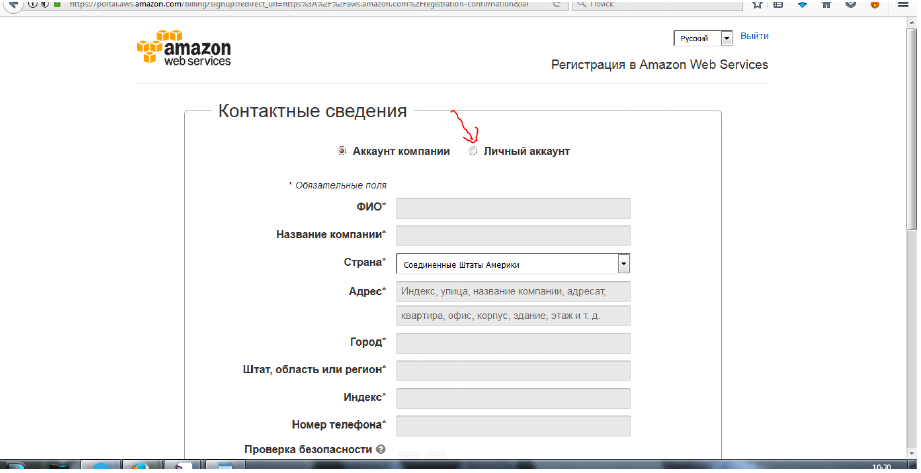The width and height of the screenshot is (921, 473).
Task: Click the browser Поиск search box
Action: coord(656,4)
